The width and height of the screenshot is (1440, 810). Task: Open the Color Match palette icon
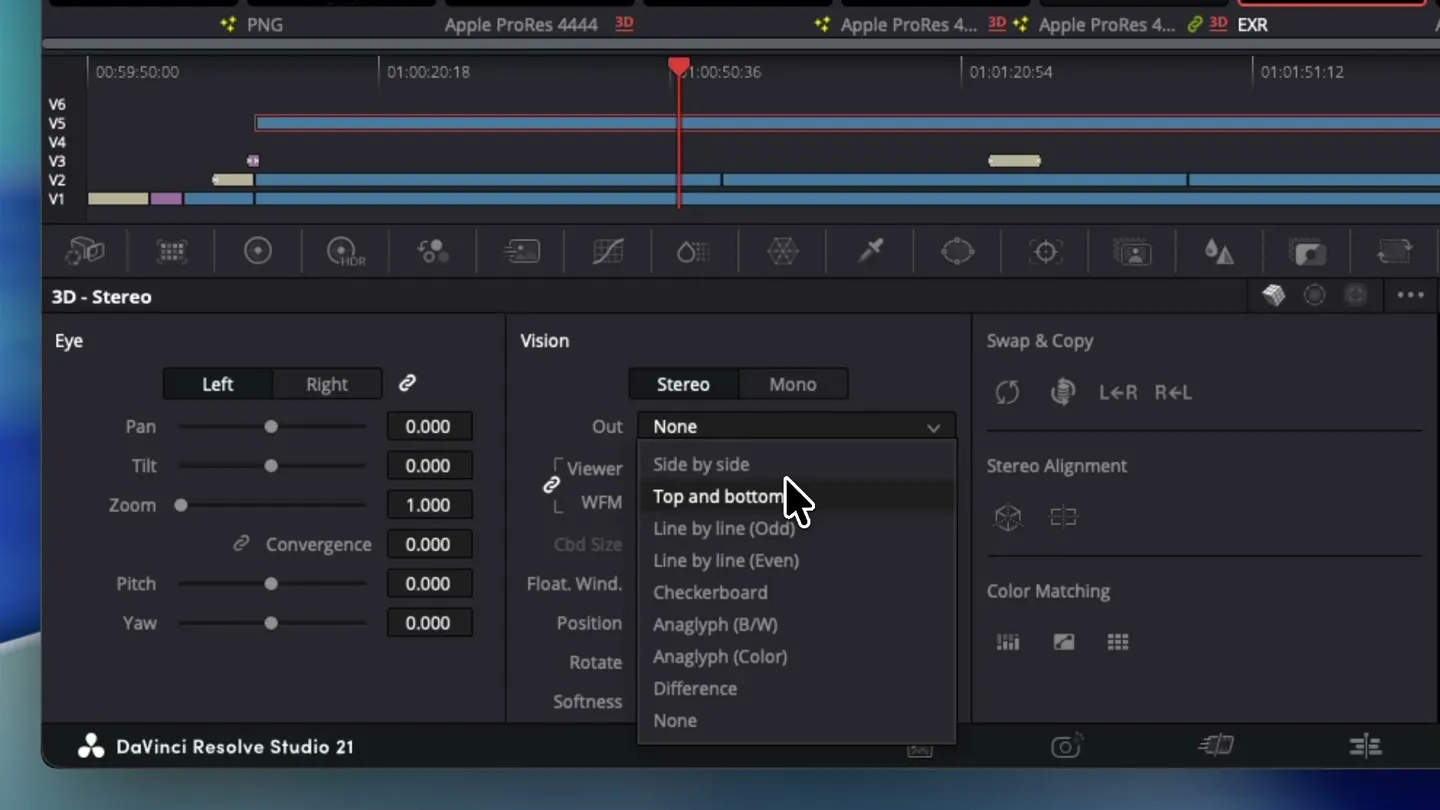pos(172,251)
